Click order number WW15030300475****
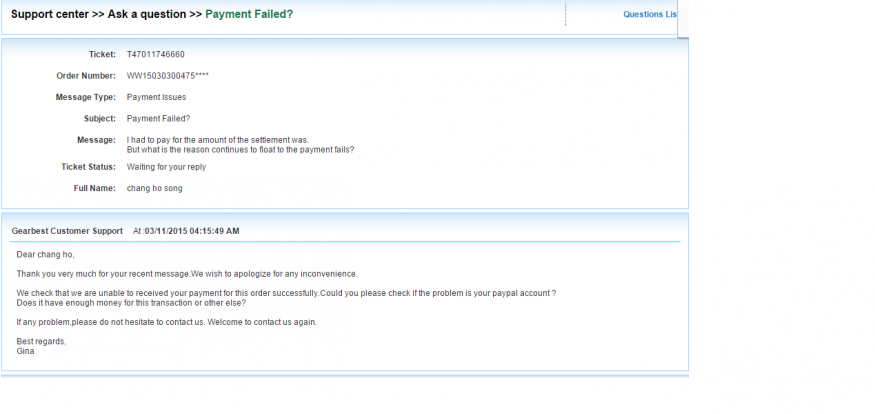The image size is (875, 414). [167, 76]
